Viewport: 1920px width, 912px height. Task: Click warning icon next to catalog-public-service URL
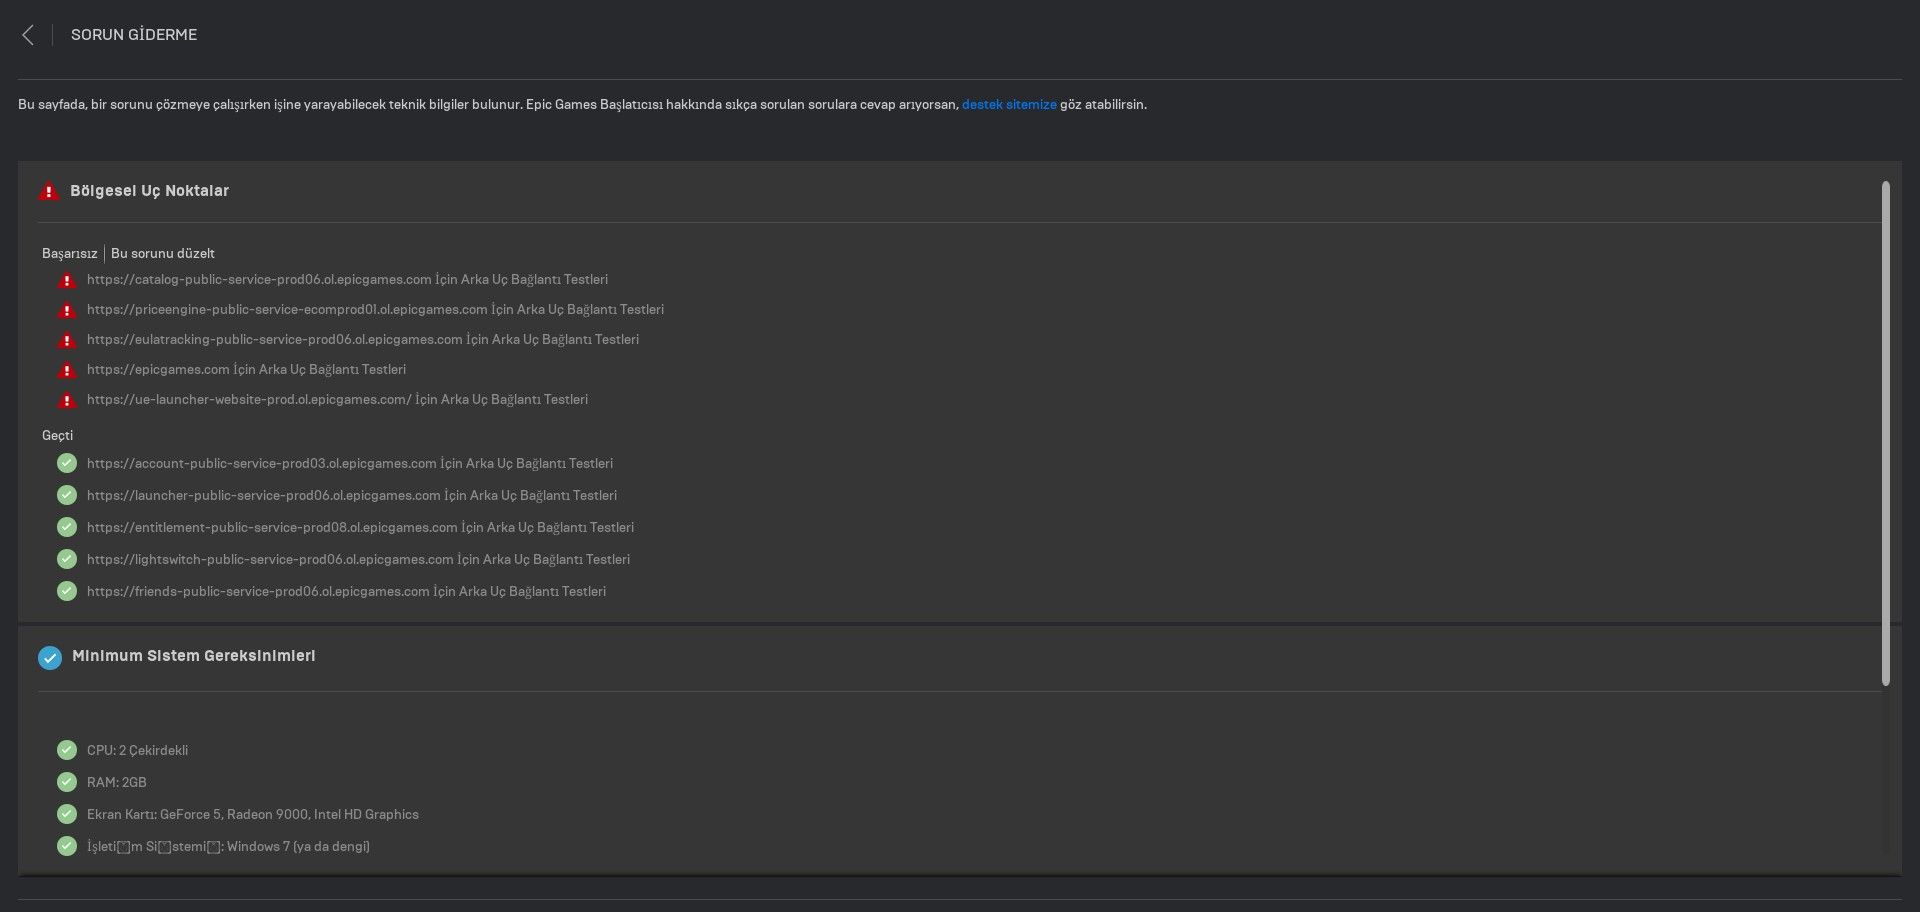coord(67,281)
